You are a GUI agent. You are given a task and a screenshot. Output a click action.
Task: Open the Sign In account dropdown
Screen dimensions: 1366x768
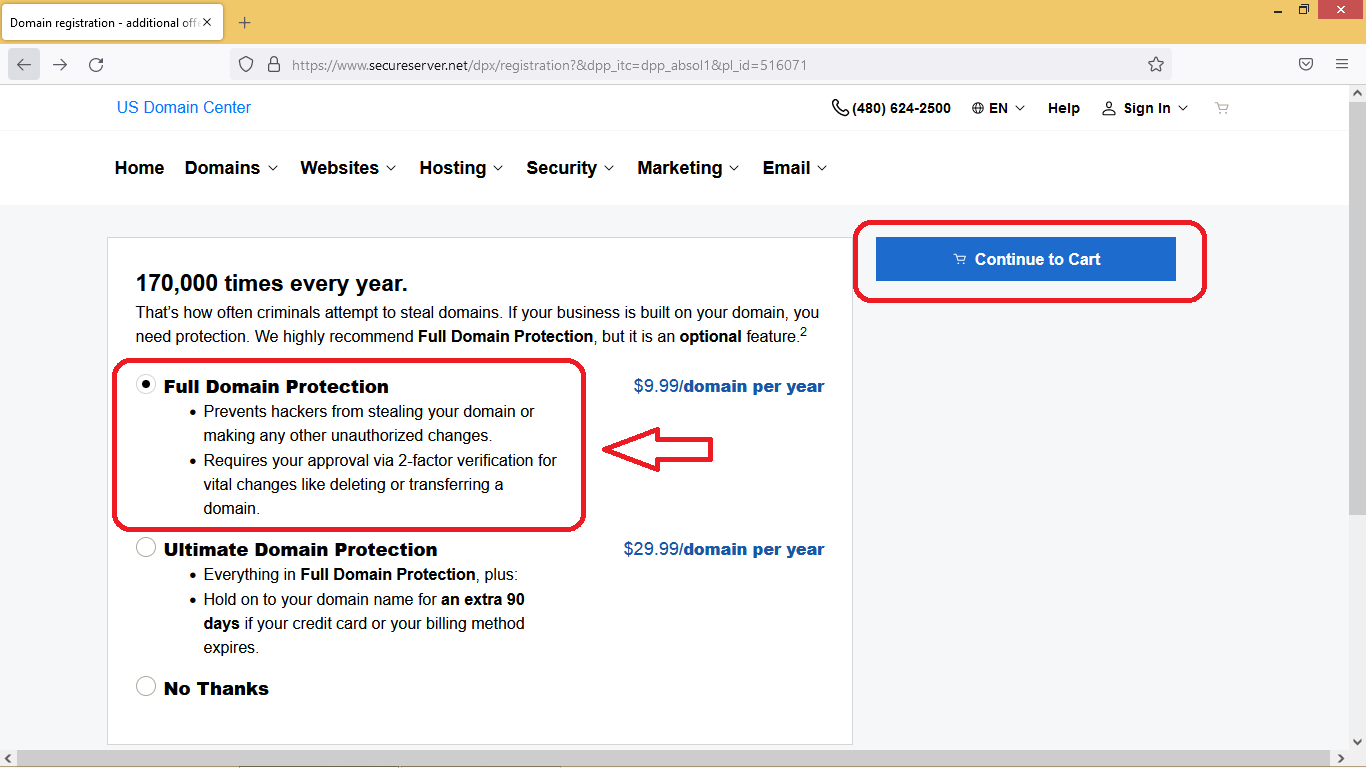[x=1145, y=108]
